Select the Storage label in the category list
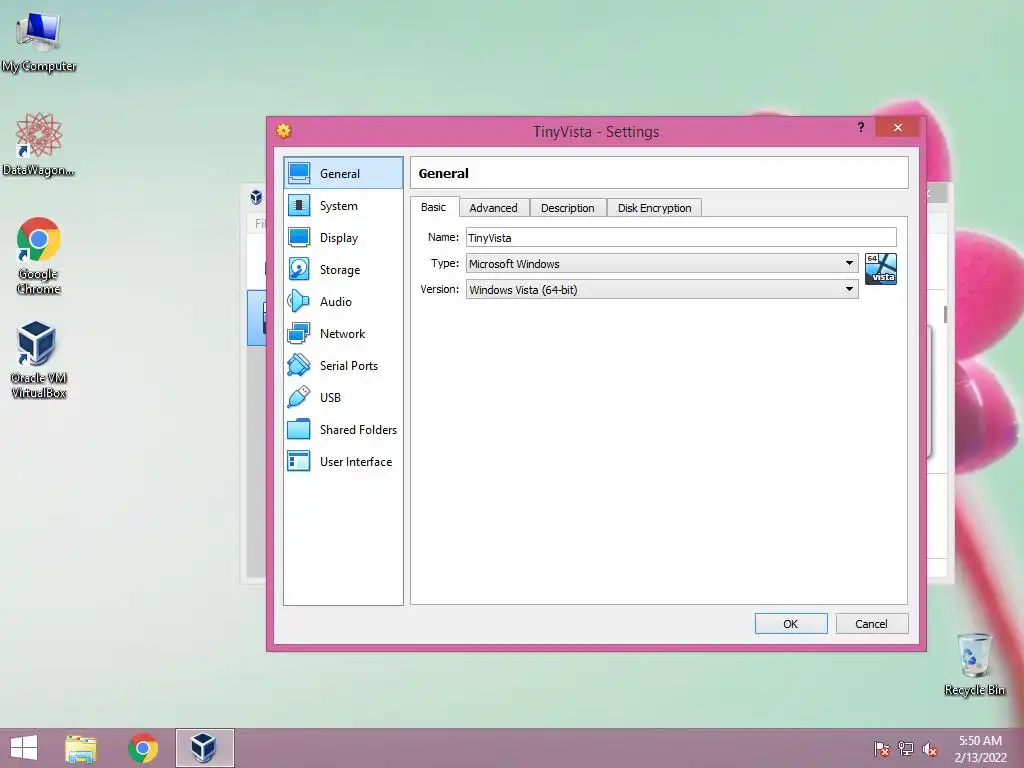This screenshot has height=768, width=1024. point(340,270)
